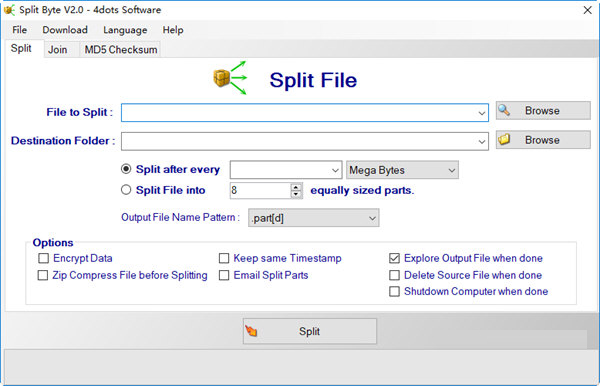
Task: Click the magnifier icon on file Browse button
Action: click(504, 110)
